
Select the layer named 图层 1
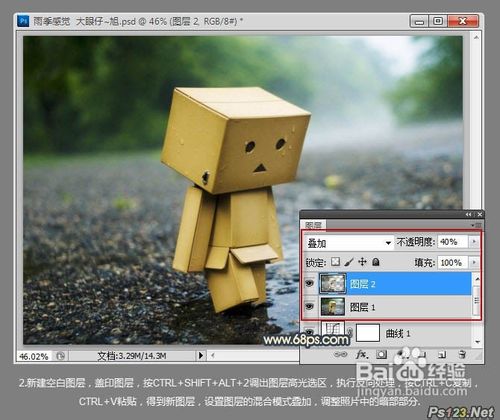click(362, 307)
